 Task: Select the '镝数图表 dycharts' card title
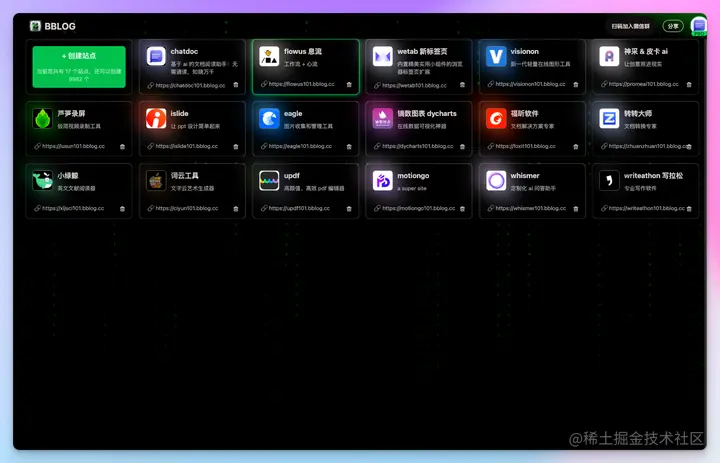[x=427, y=113]
